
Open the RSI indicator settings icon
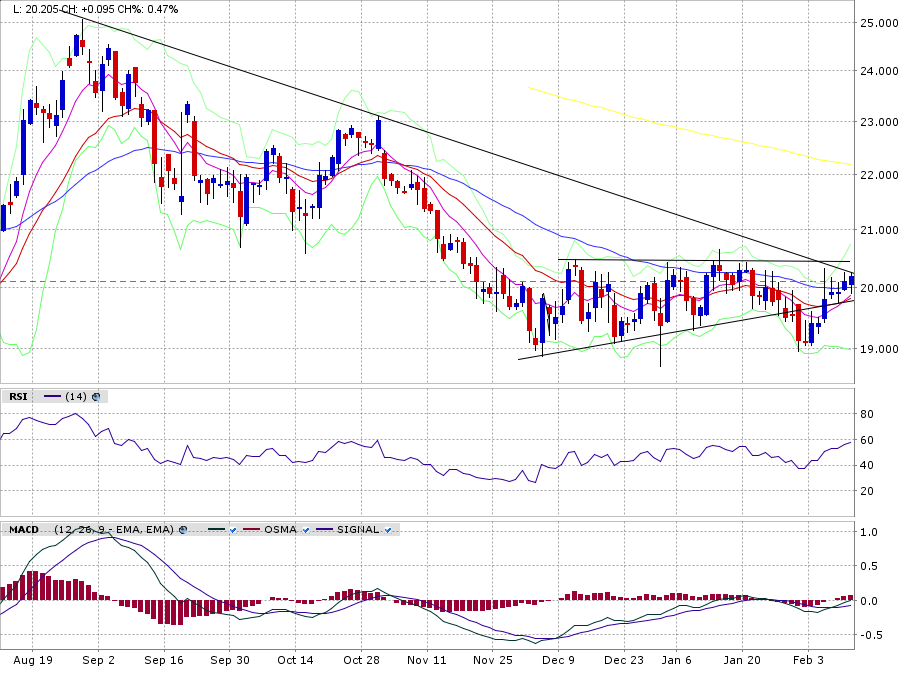click(97, 397)
